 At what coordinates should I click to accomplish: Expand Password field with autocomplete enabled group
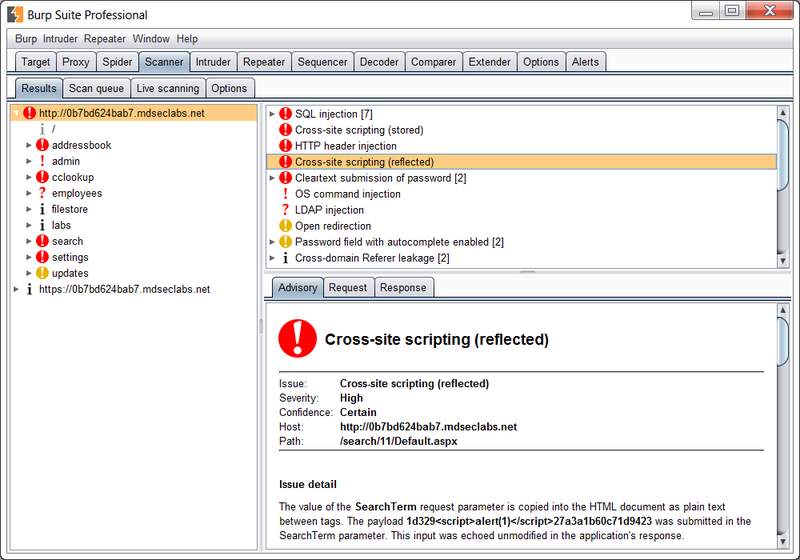(272, 242)
